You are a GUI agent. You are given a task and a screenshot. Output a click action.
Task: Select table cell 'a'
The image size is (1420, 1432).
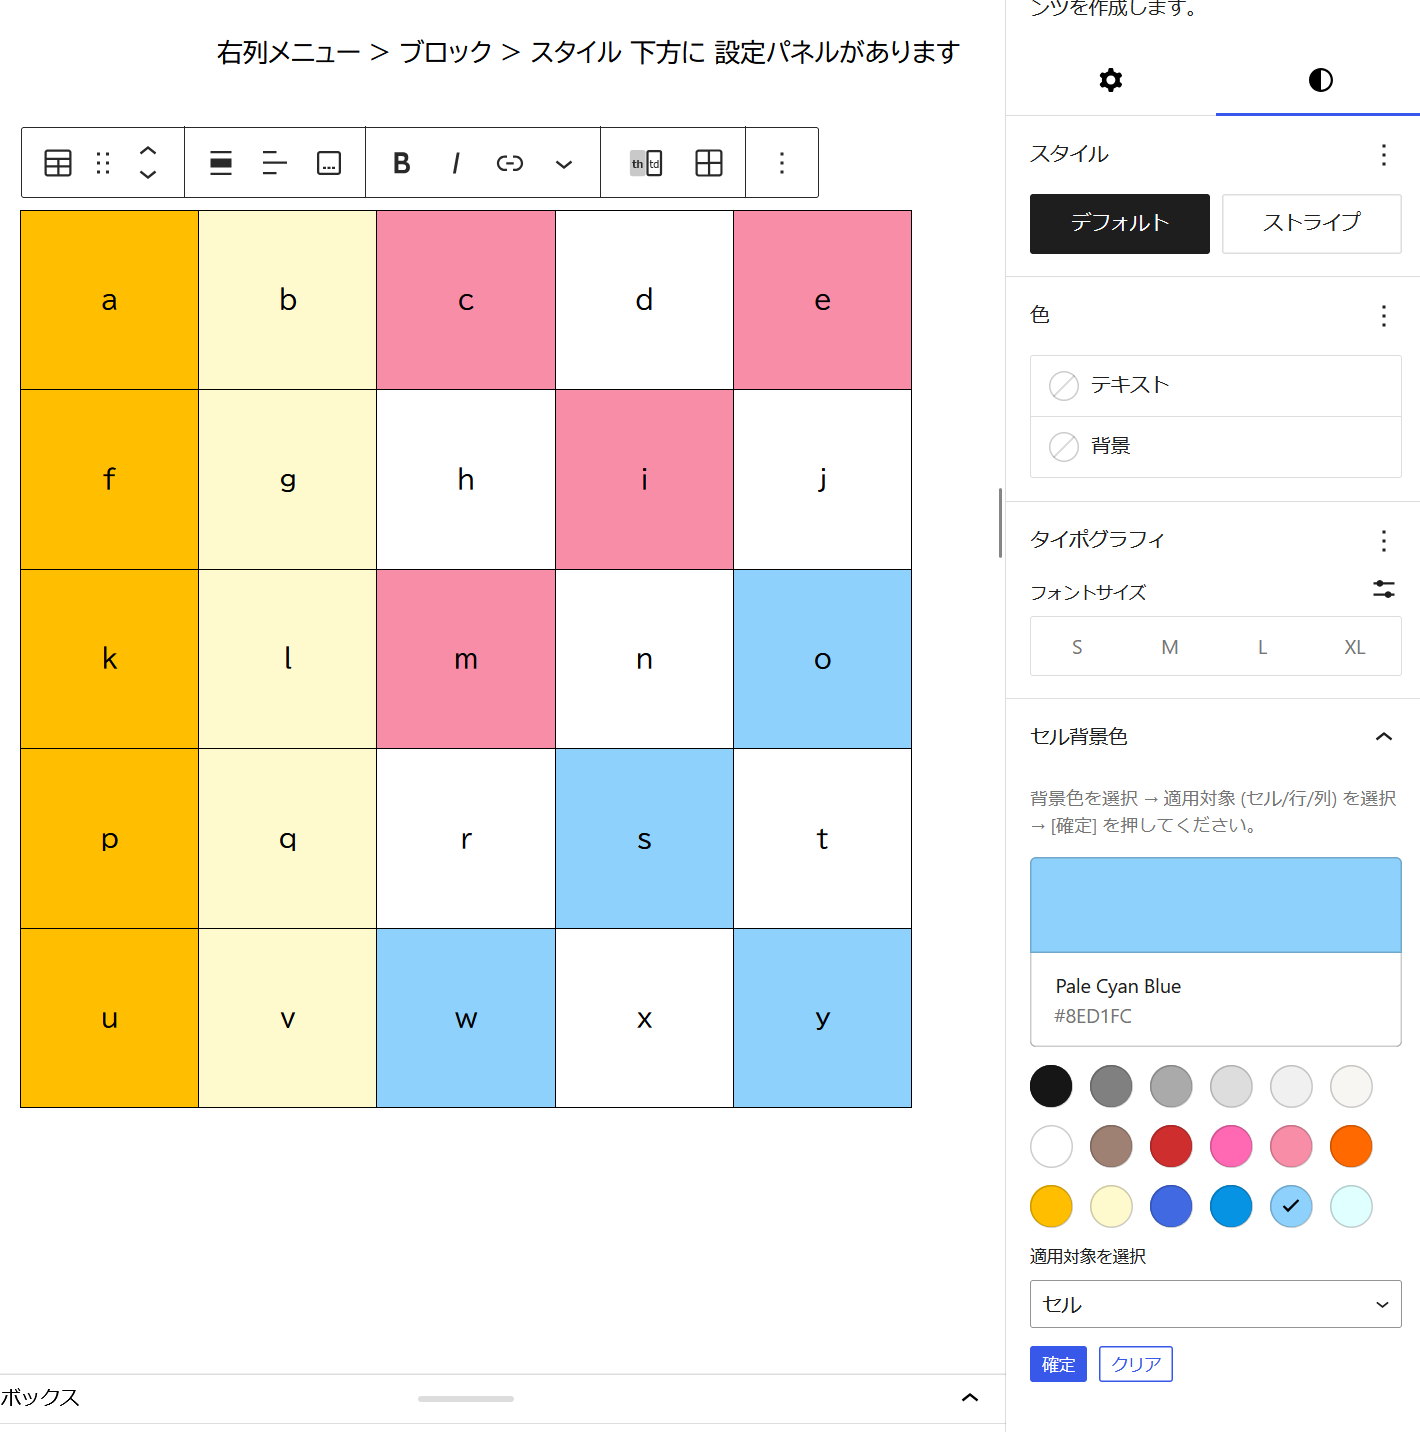pos(110,300)
